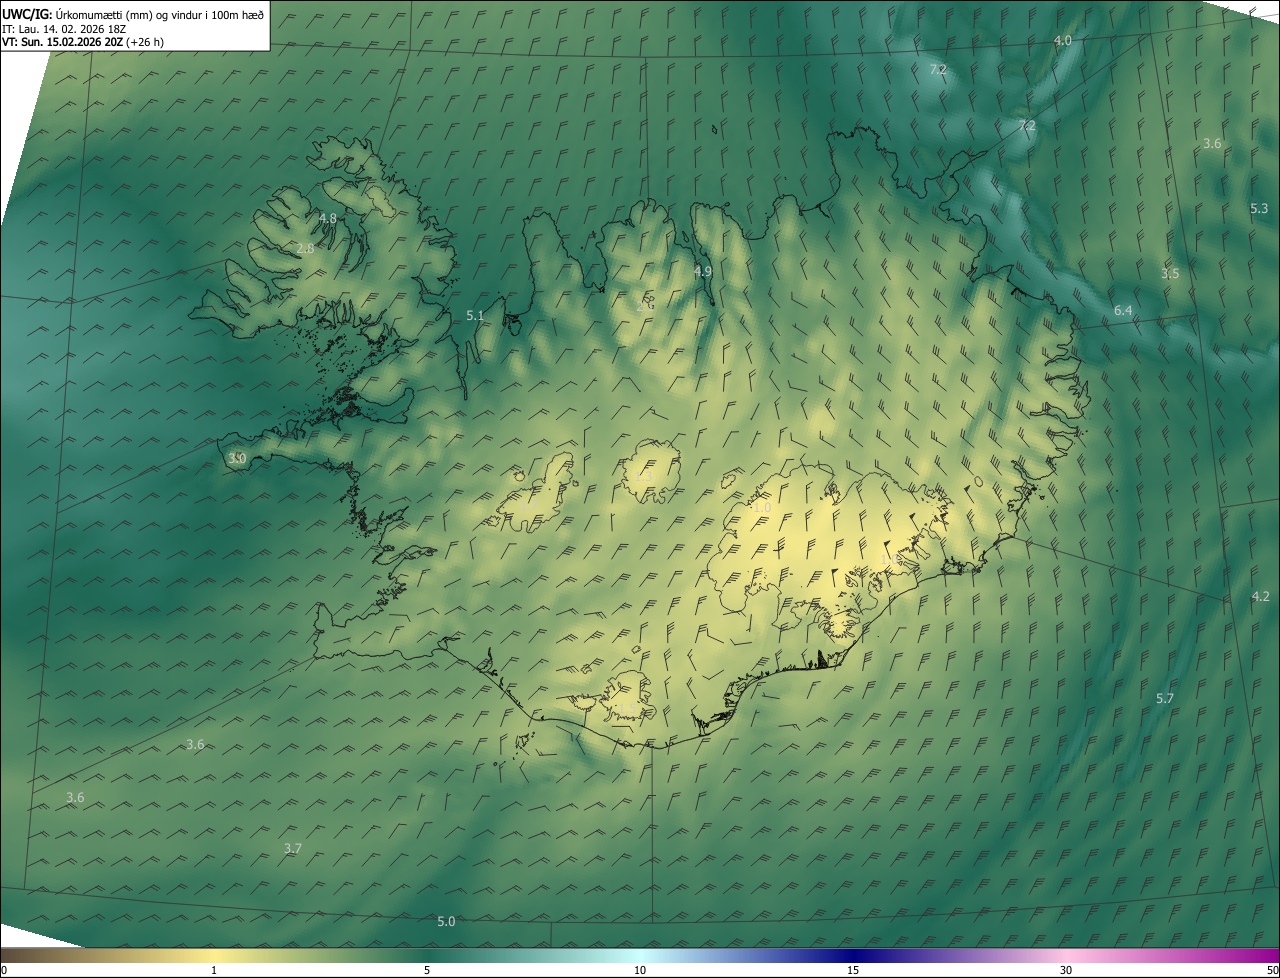Click the 3.5 value label on the map
Screen dimensions: 1280x978
click(x=1170, y=274)
